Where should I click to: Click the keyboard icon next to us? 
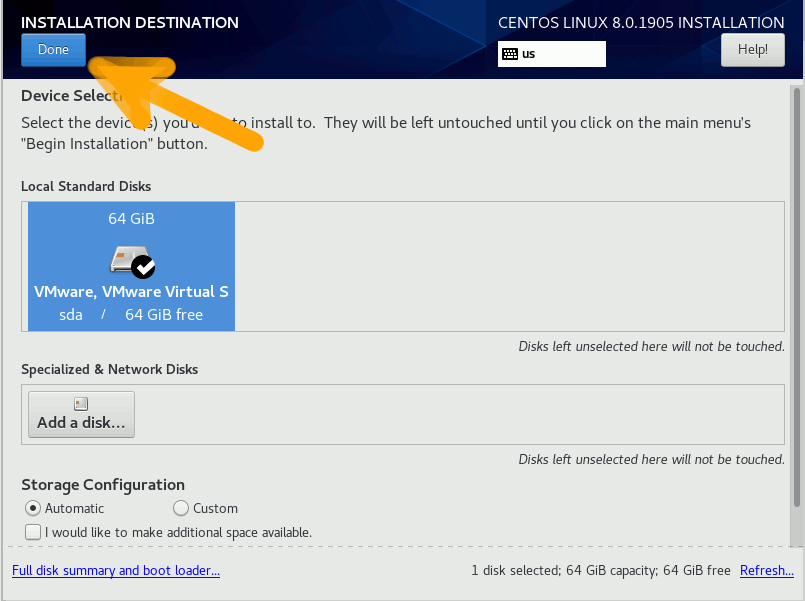coord(510,54)
